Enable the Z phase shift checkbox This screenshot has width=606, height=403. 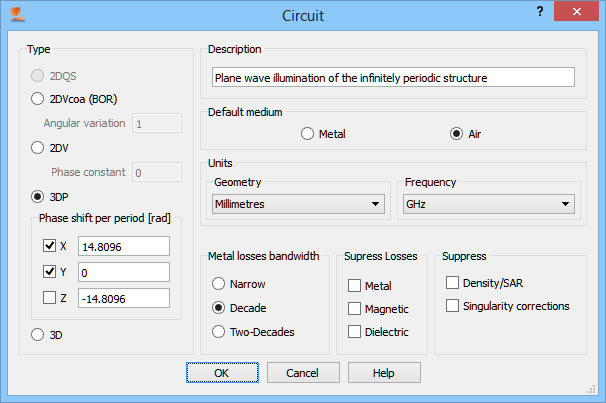click(50, 297)
